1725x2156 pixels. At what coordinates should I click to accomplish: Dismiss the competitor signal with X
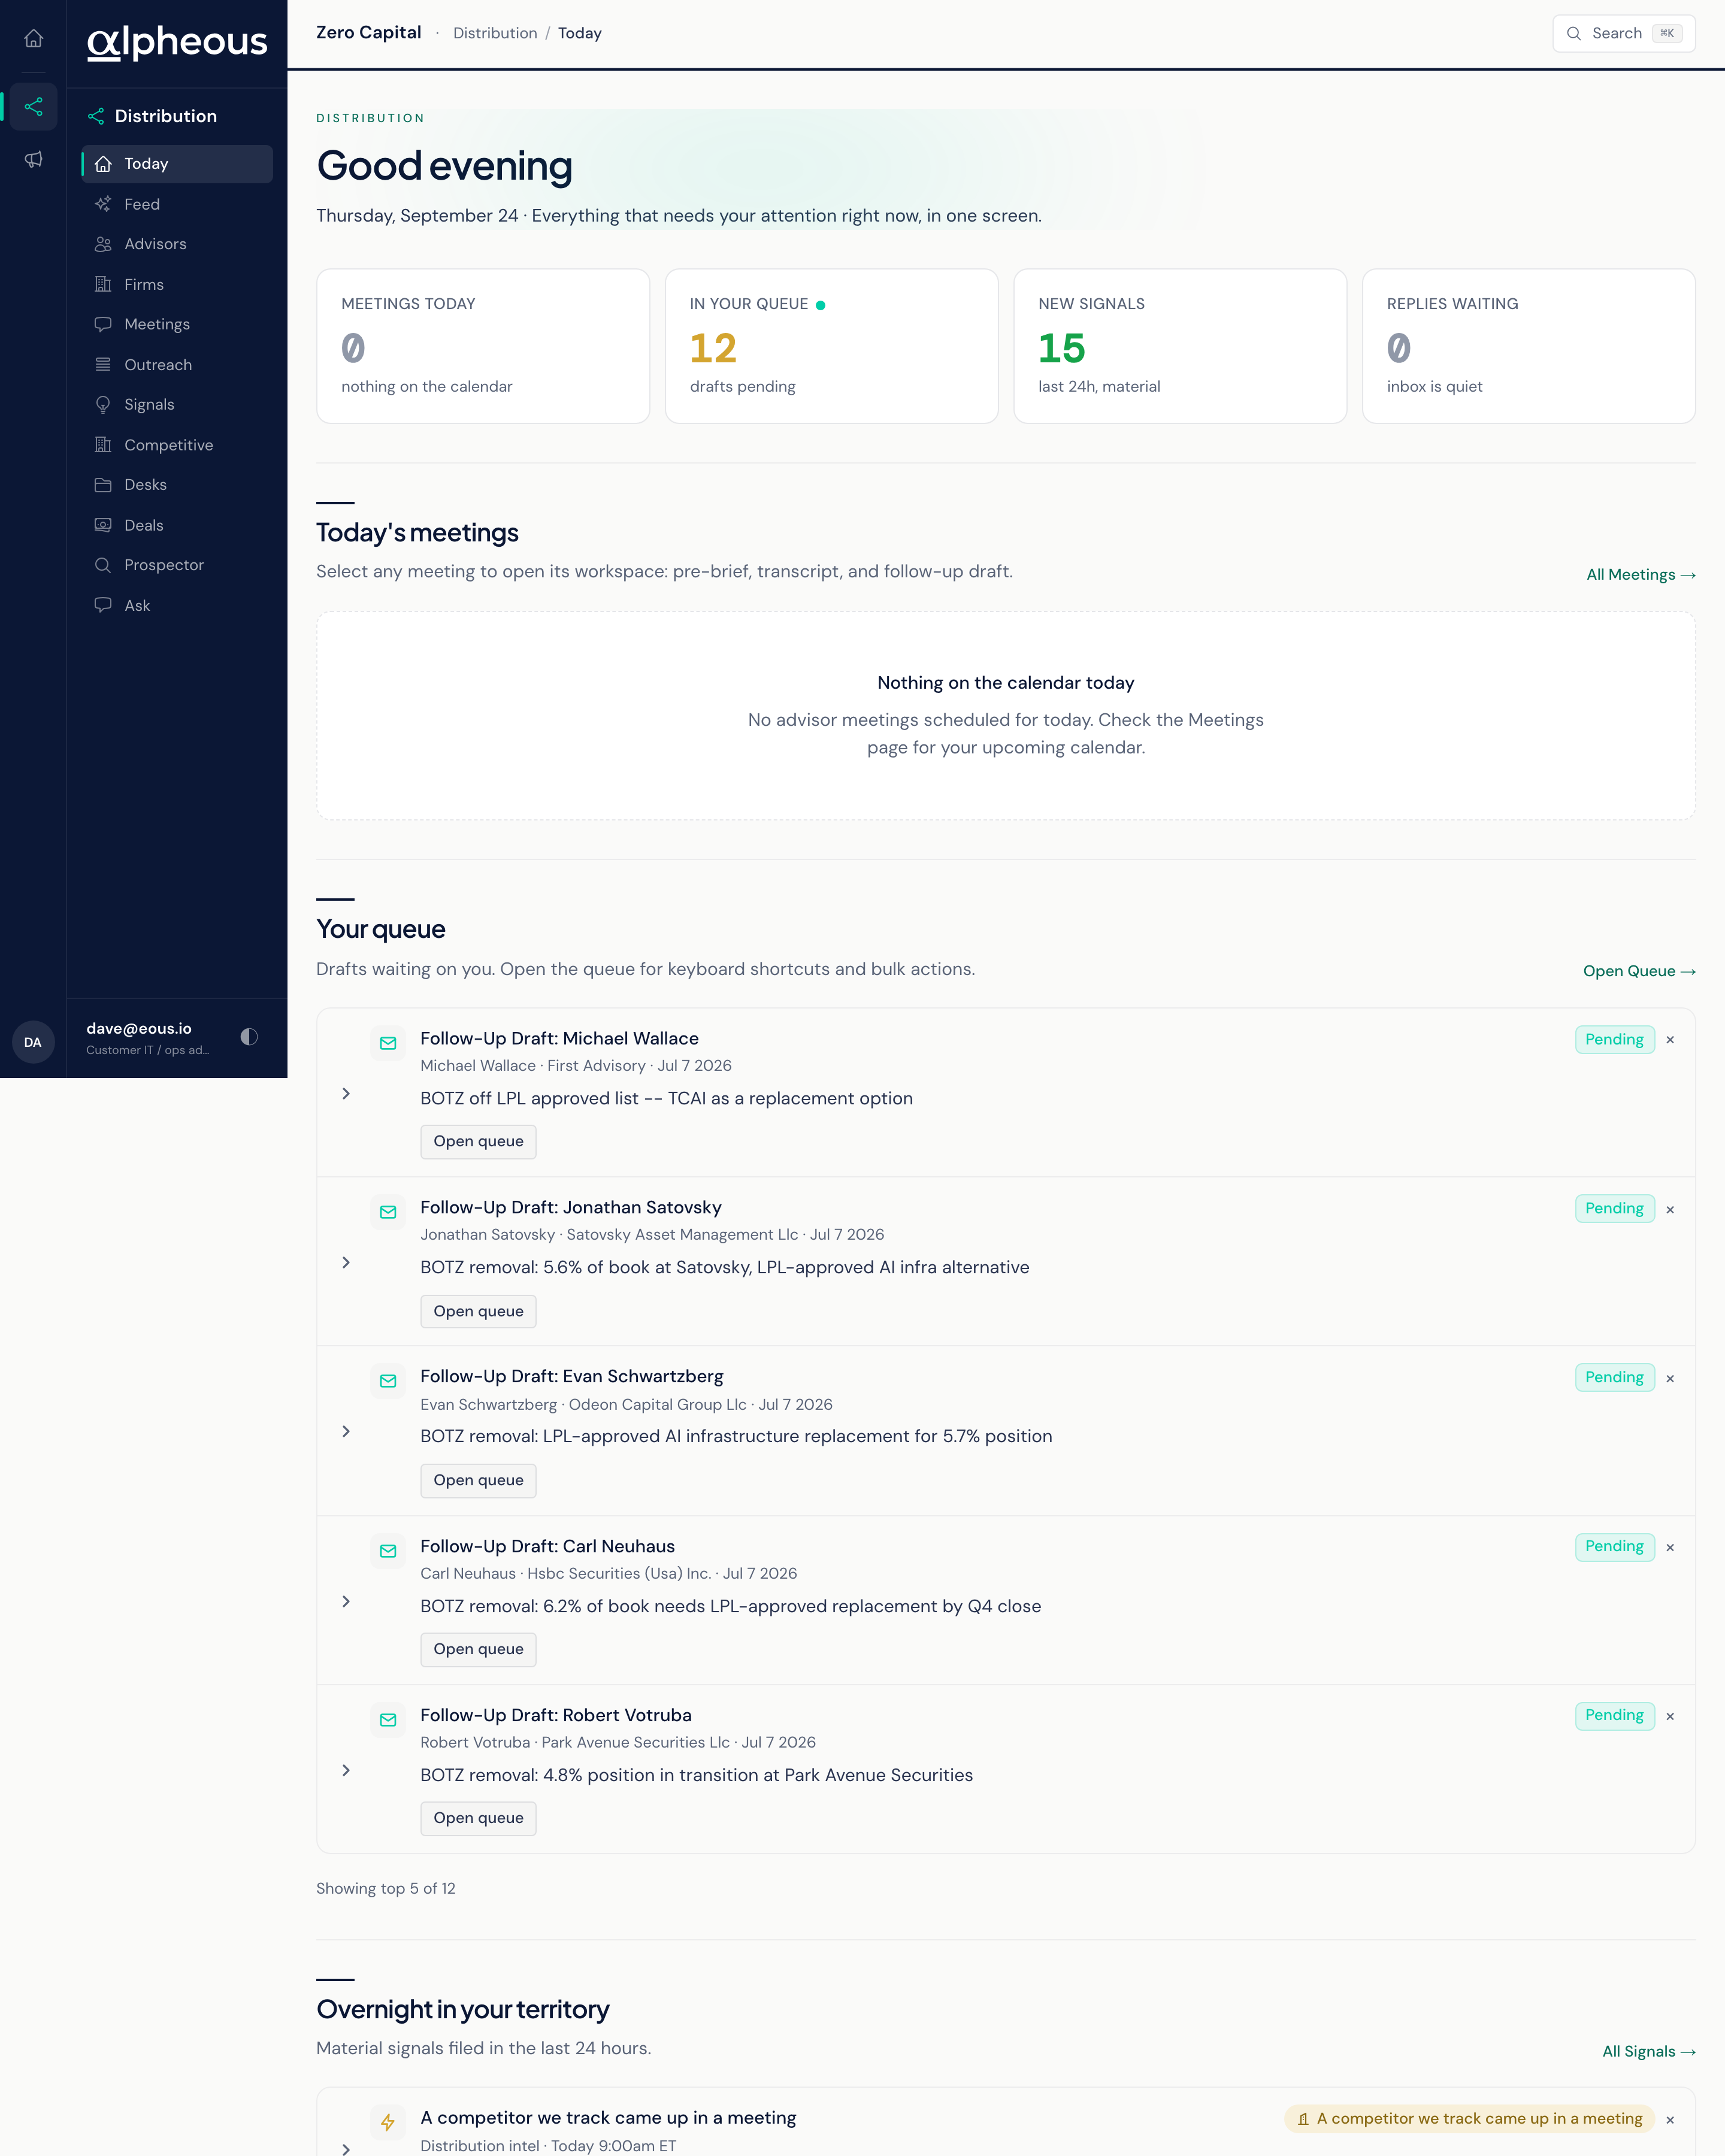pyautogui.click(x=1670, y=2120)
